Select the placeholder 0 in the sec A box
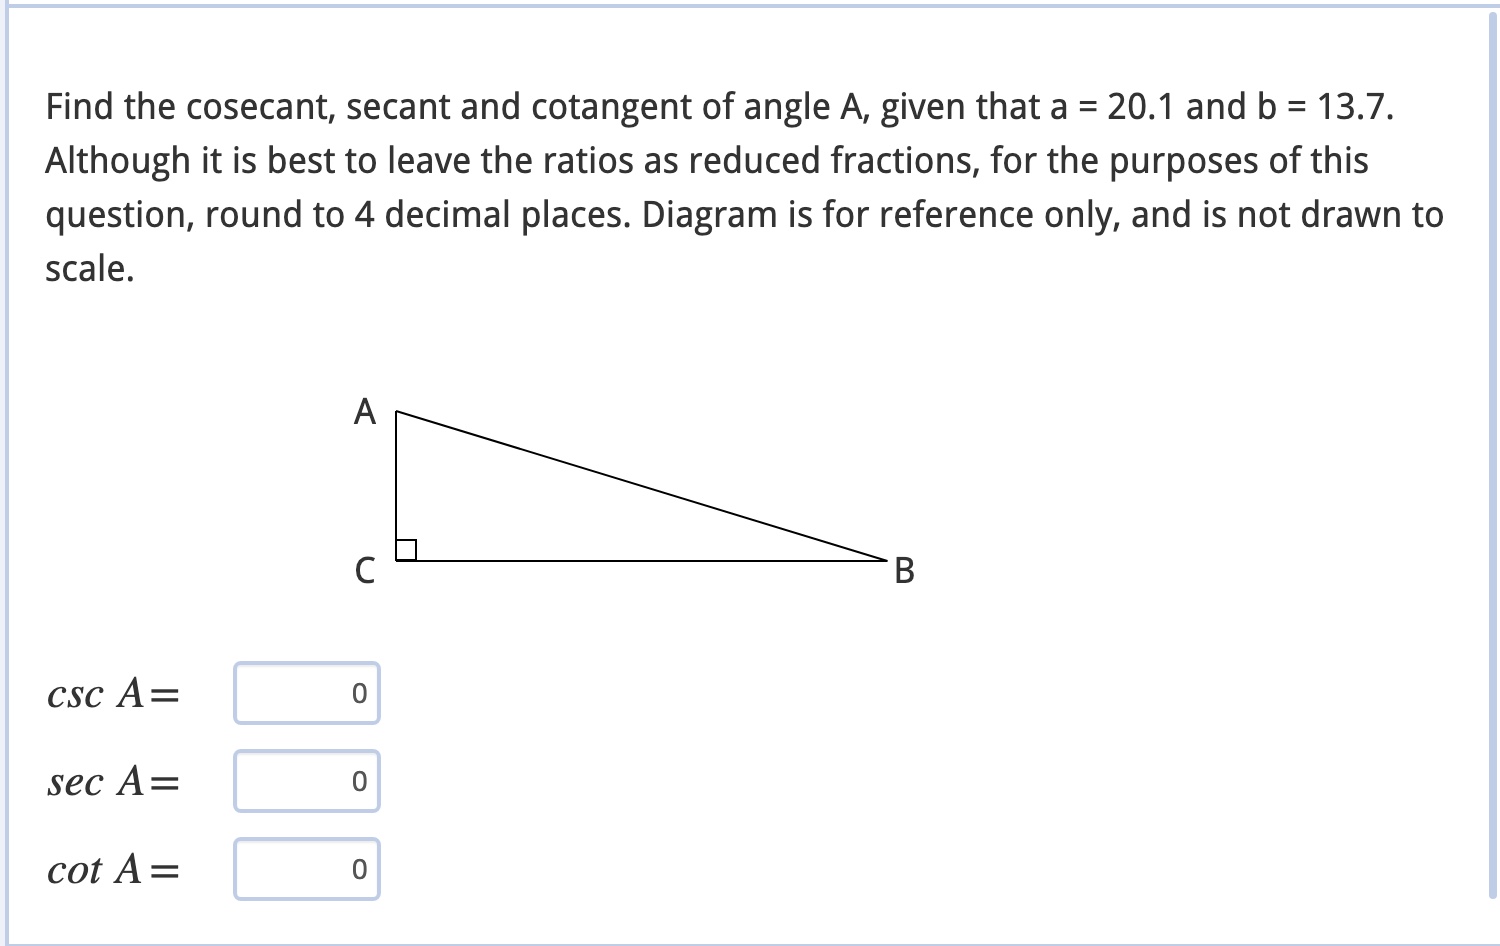Screen dimensions: 1500x946 (358, 782)
